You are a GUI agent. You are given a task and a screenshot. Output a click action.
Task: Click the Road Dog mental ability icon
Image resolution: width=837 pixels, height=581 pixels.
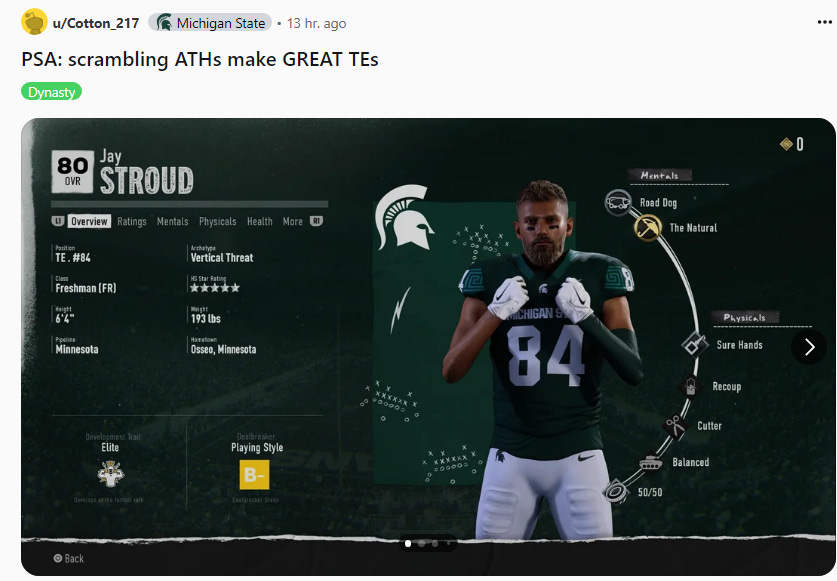[618, 202]
